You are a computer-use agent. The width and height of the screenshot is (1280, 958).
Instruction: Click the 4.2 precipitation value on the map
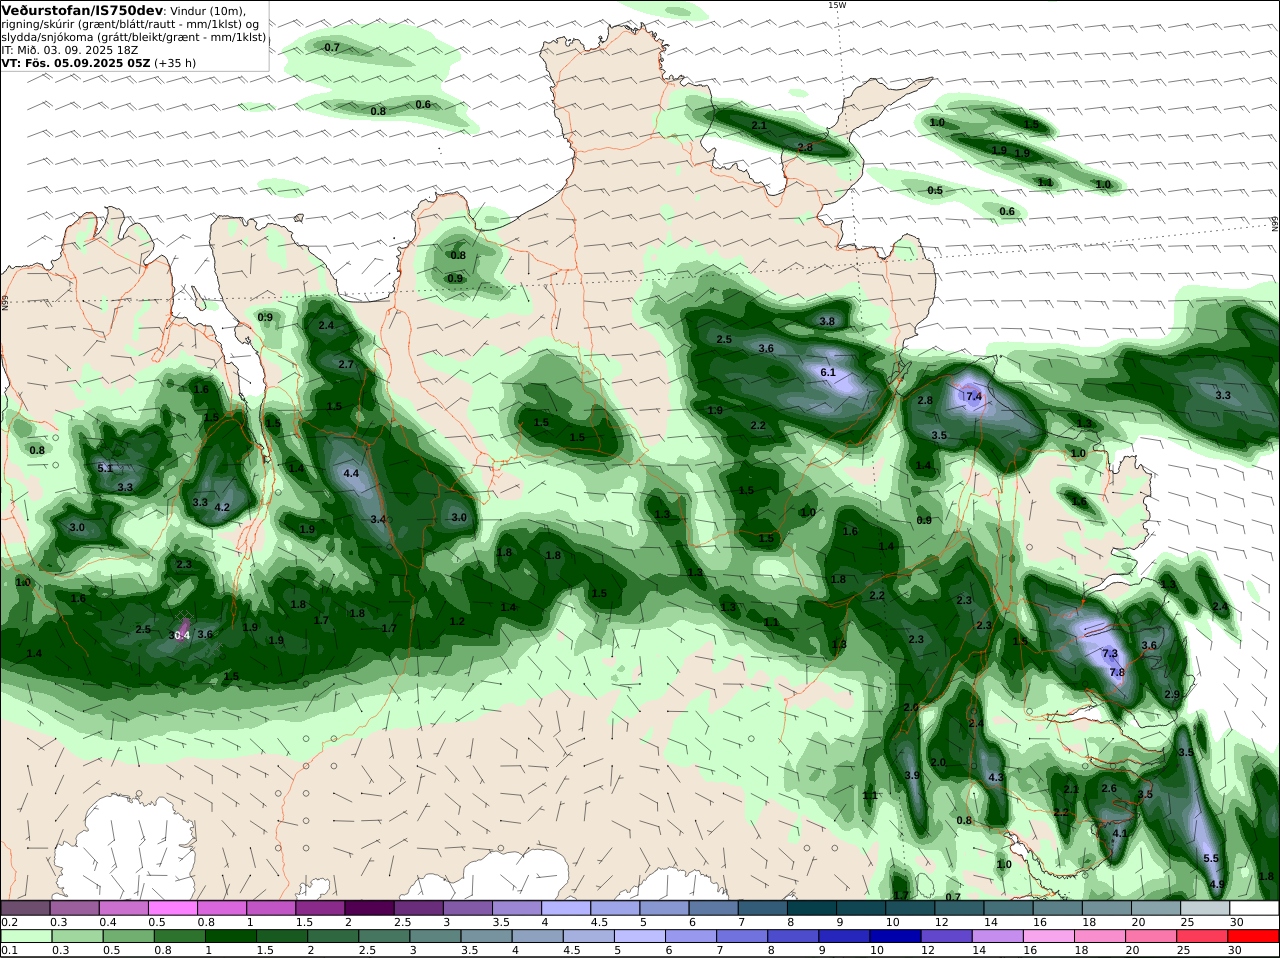(223, 507)
